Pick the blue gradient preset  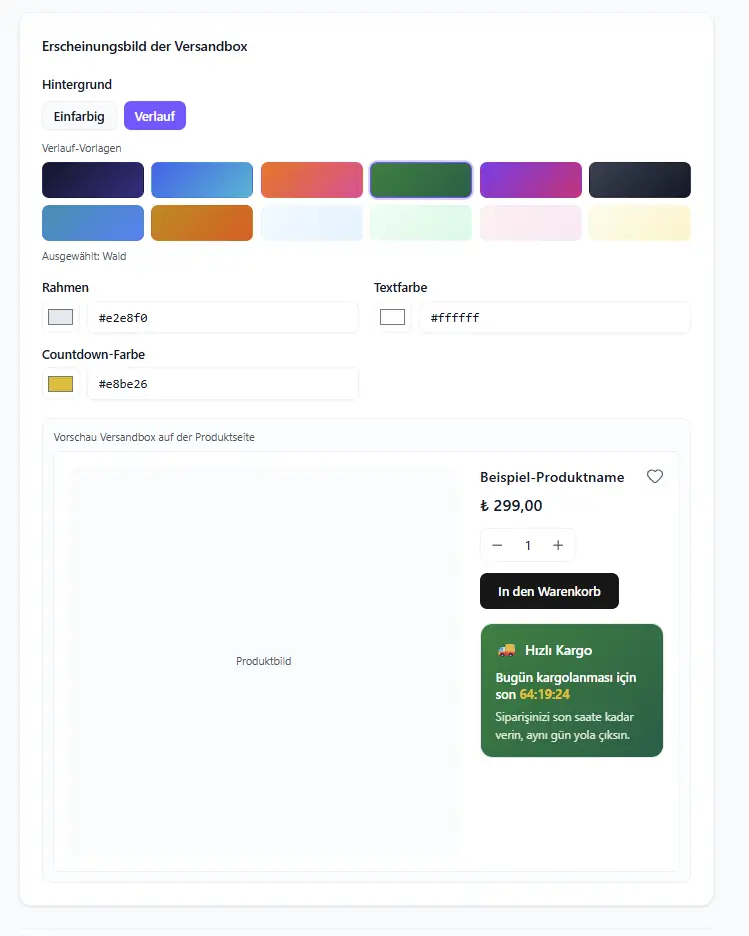[202, 180]
